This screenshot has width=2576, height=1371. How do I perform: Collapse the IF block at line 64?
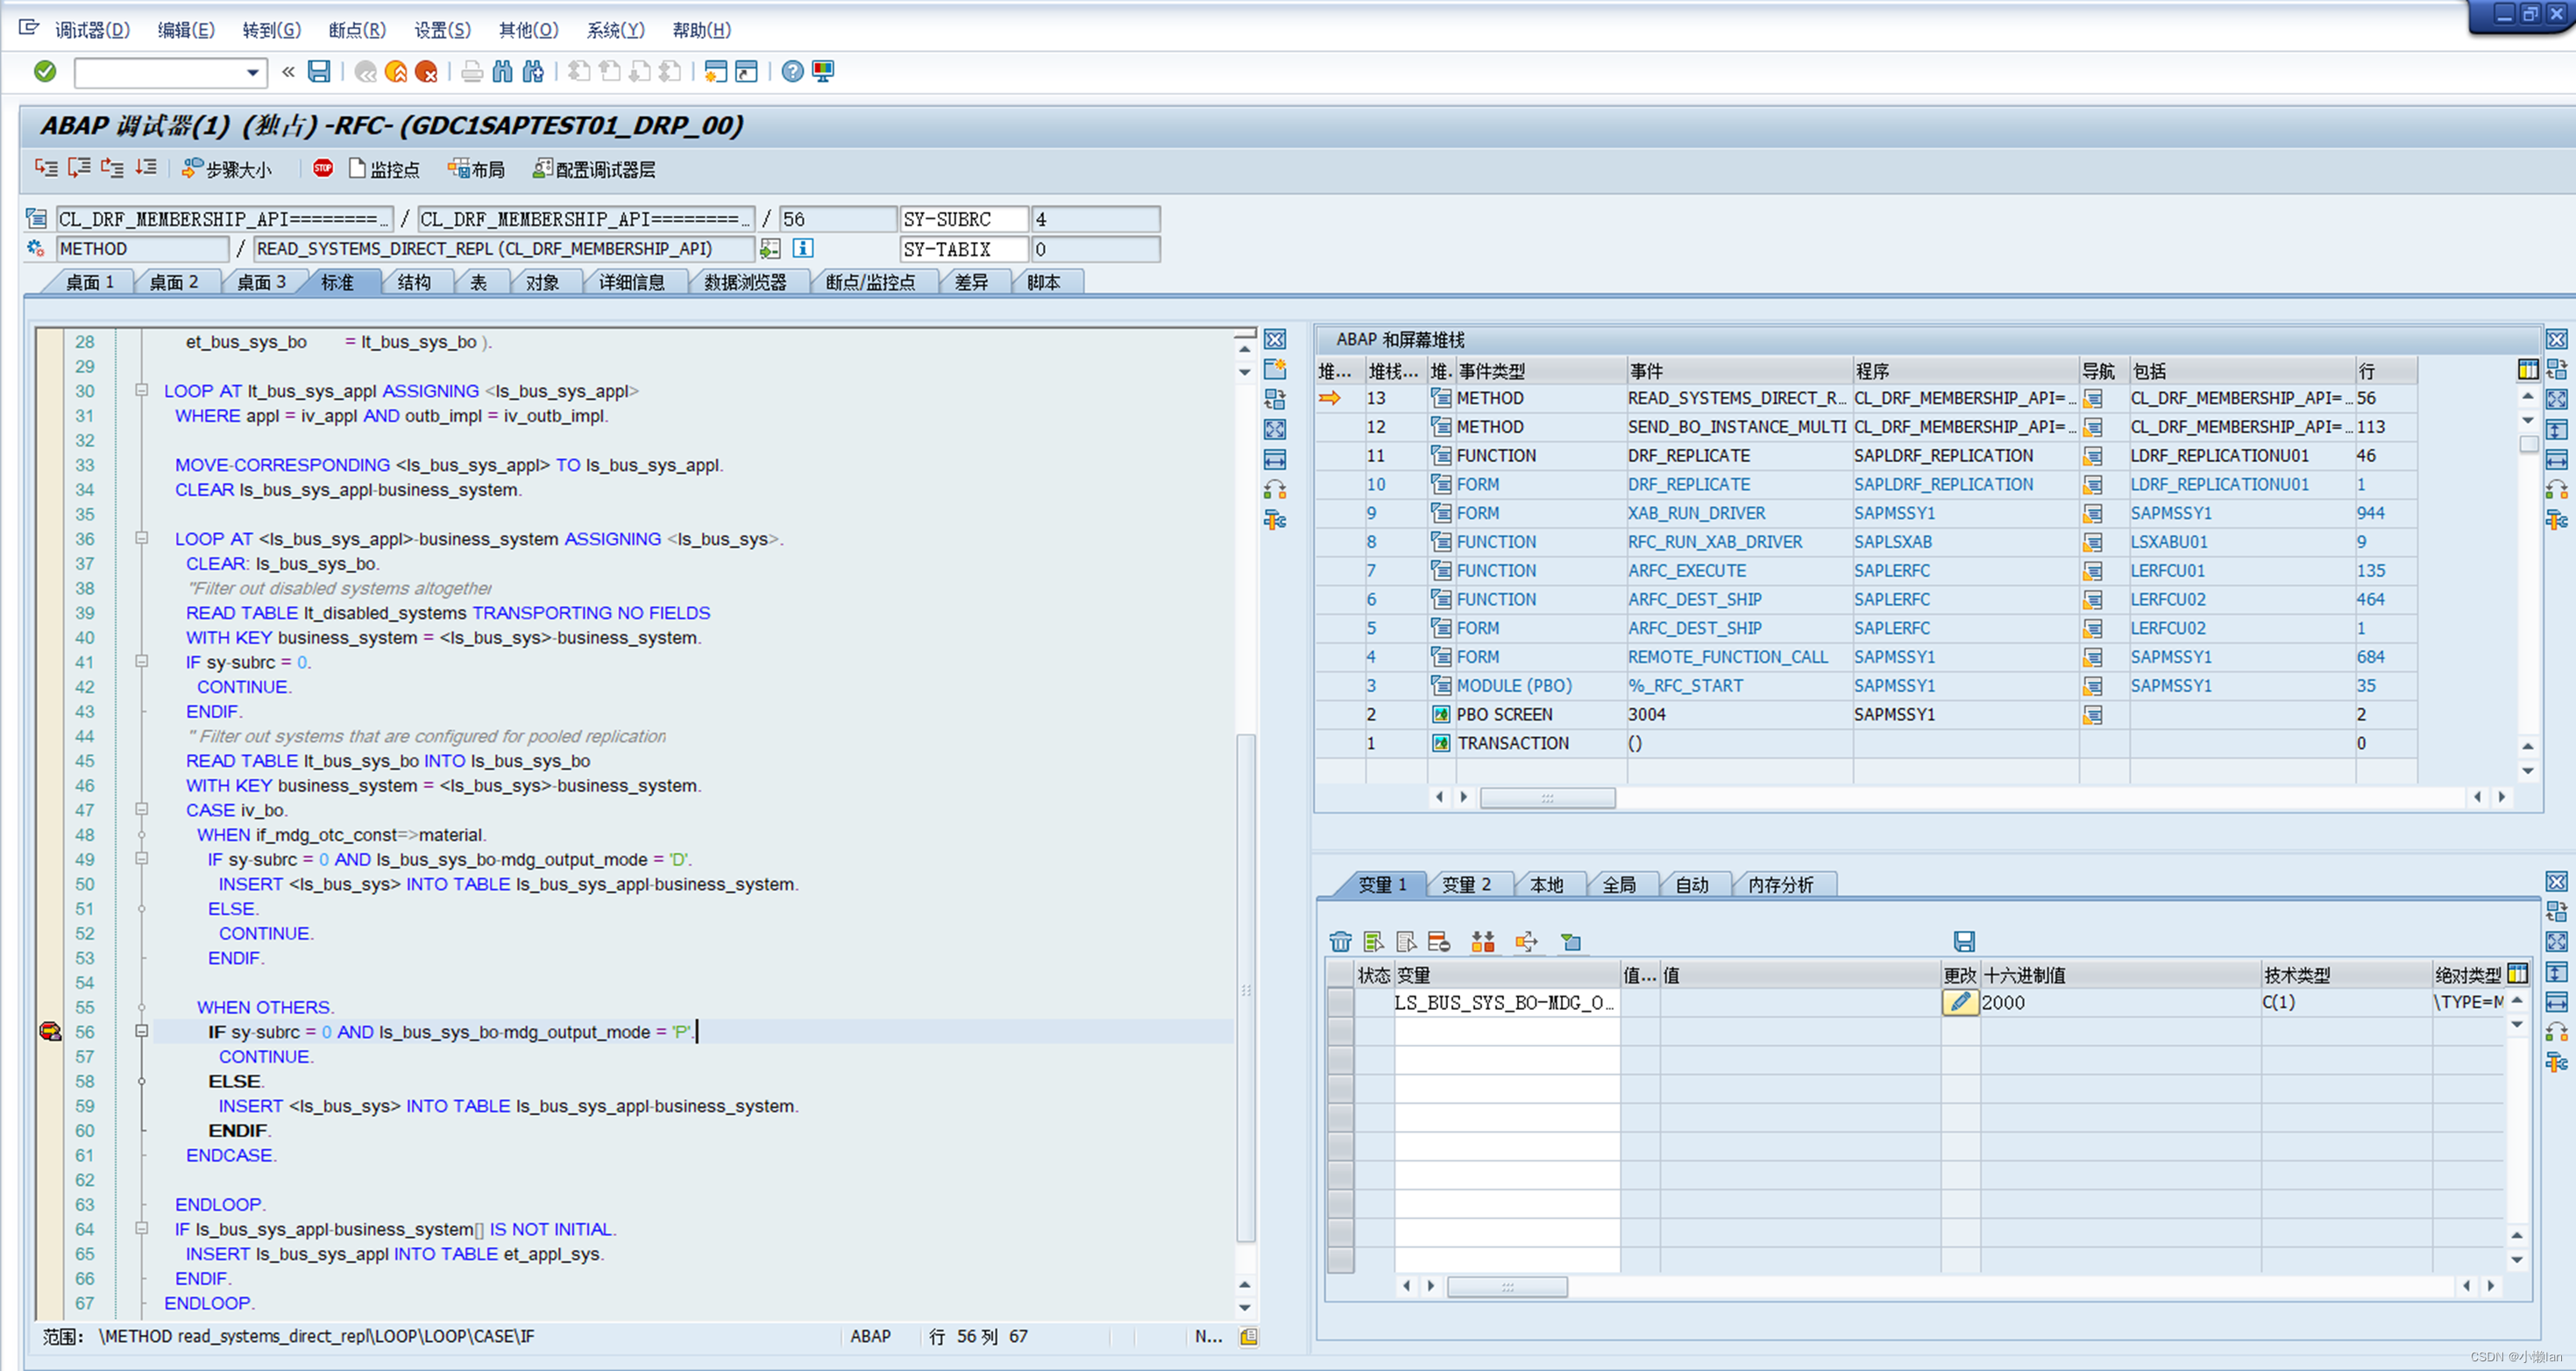click(x=142, y=1228)
